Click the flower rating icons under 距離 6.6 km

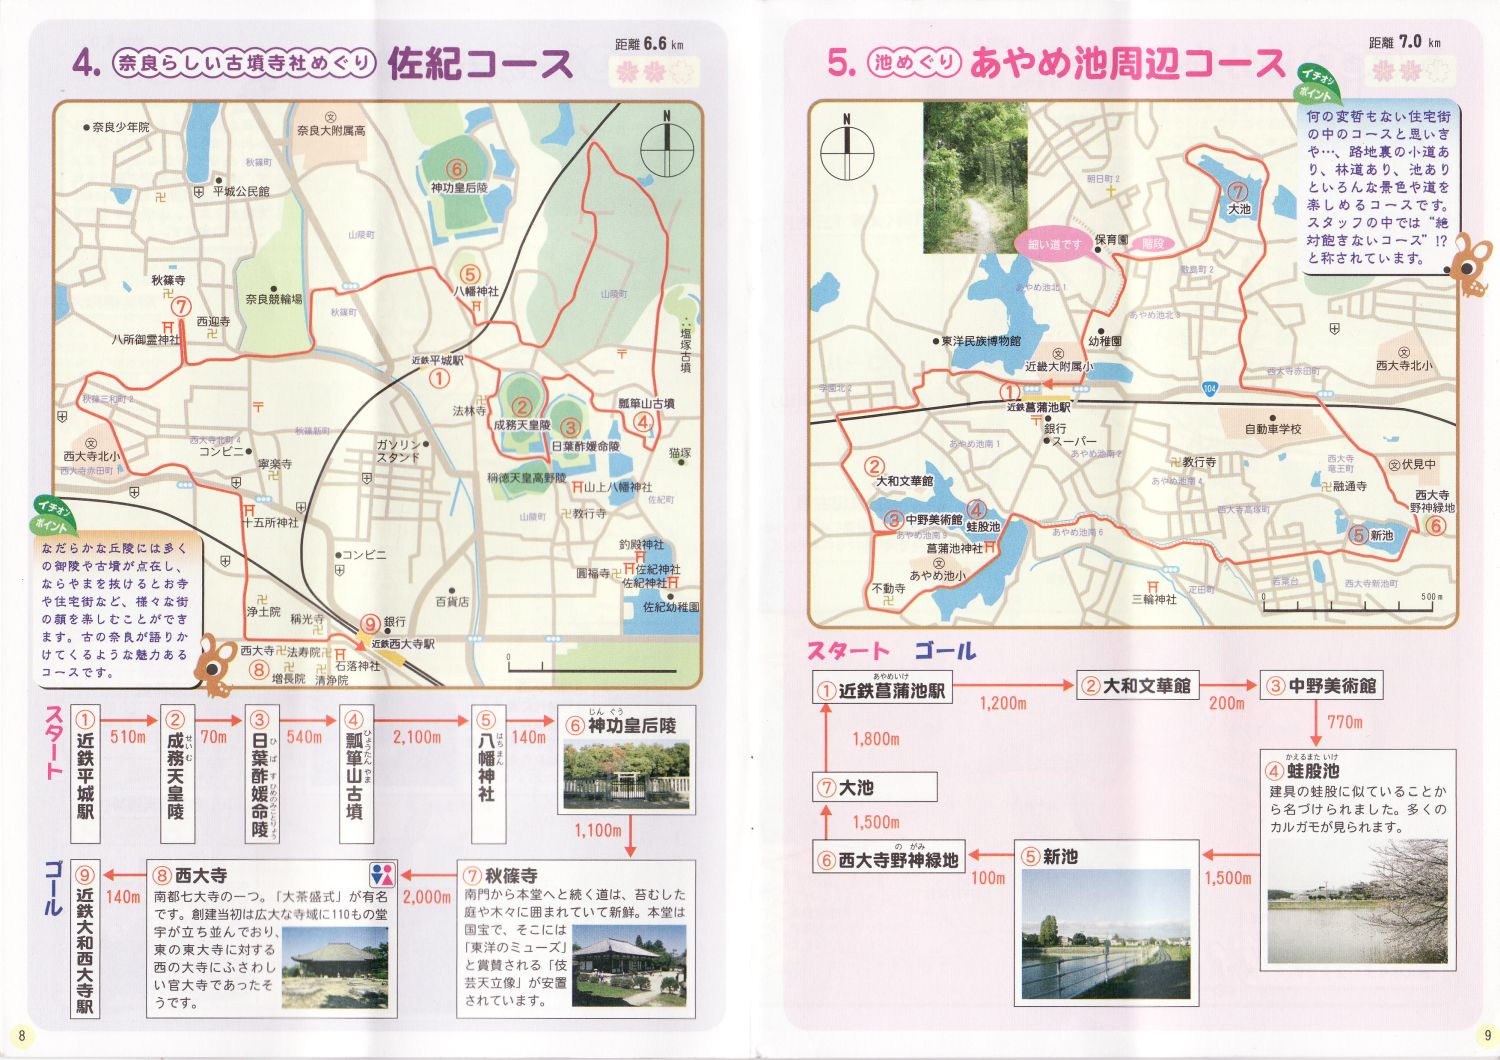coord(654,72)
